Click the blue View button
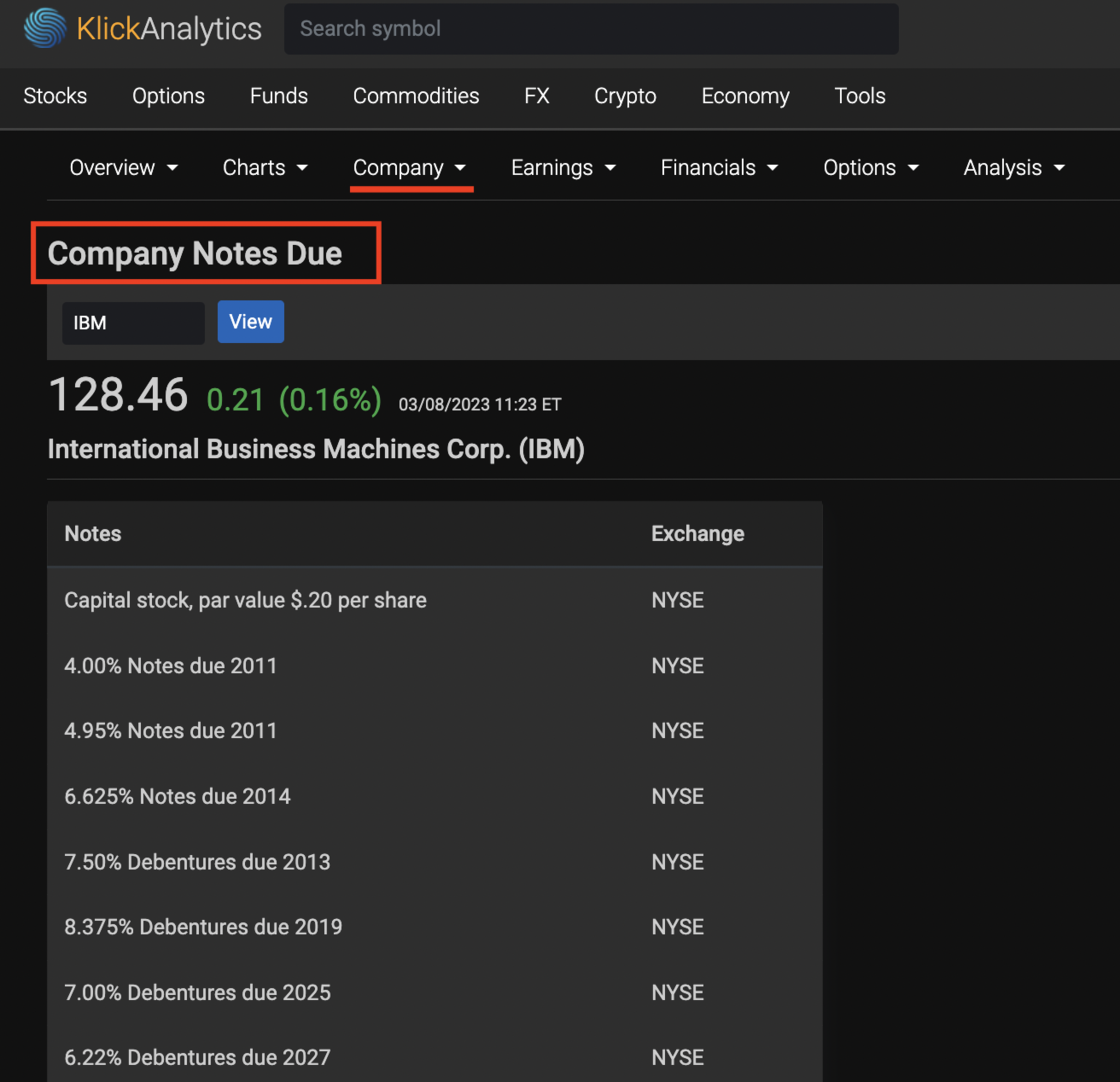Image resolution: width=1120 pixels, height=1082 pixels. 251,322
